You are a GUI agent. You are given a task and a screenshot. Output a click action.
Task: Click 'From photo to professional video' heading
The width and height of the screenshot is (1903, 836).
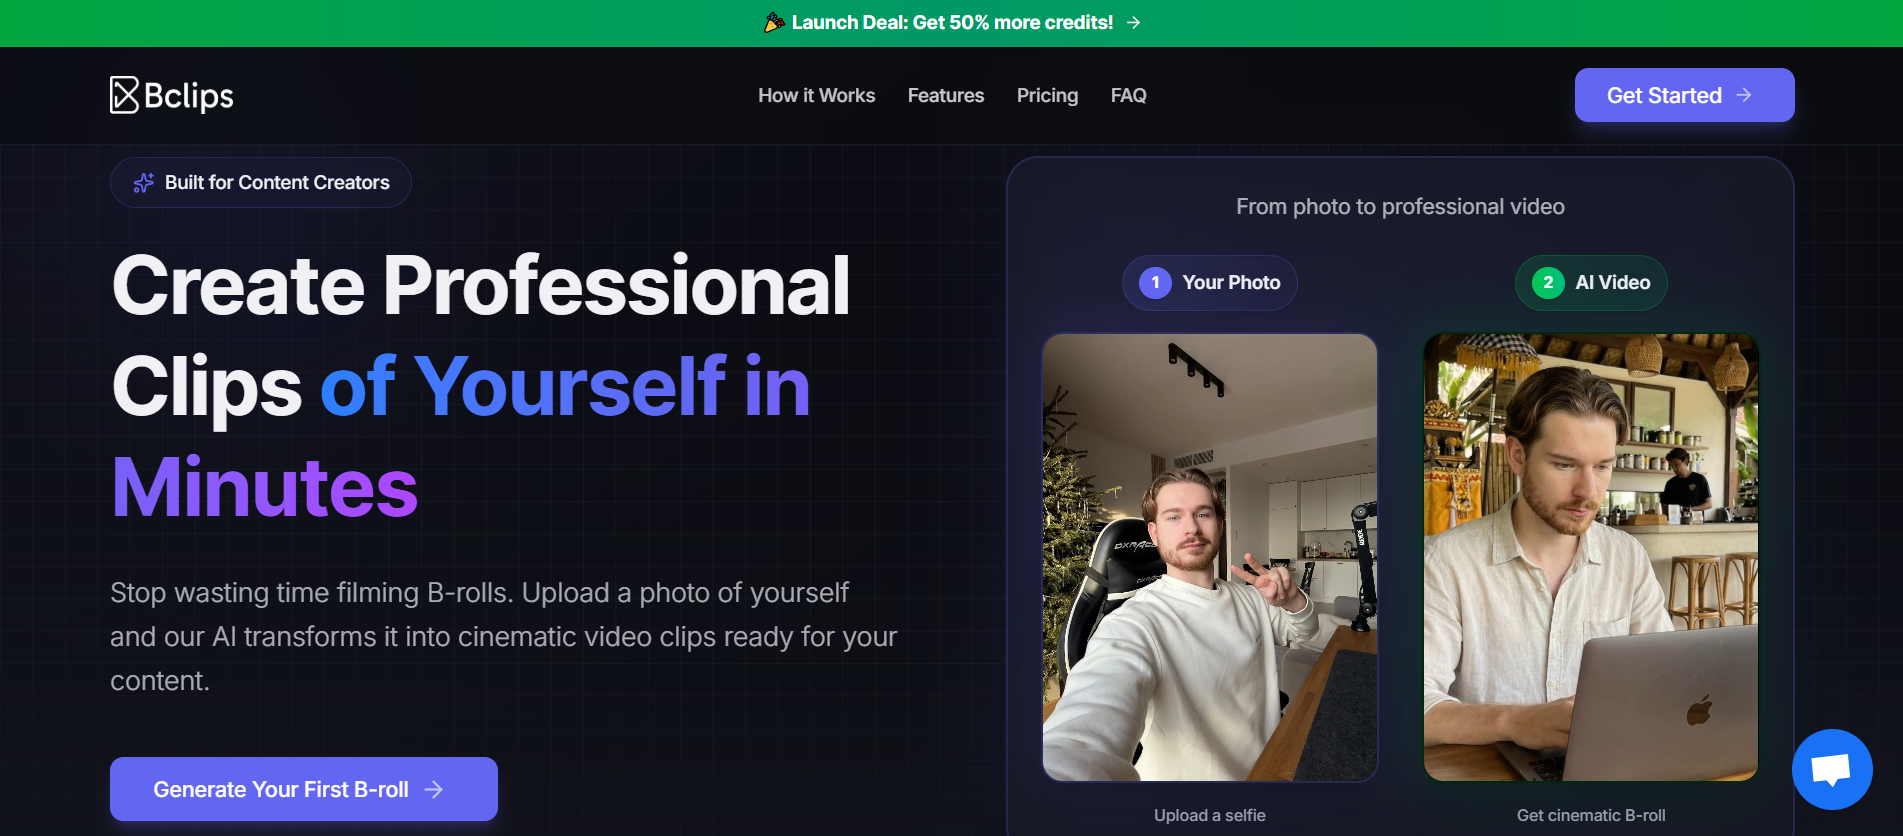[x=1400, y=206]
